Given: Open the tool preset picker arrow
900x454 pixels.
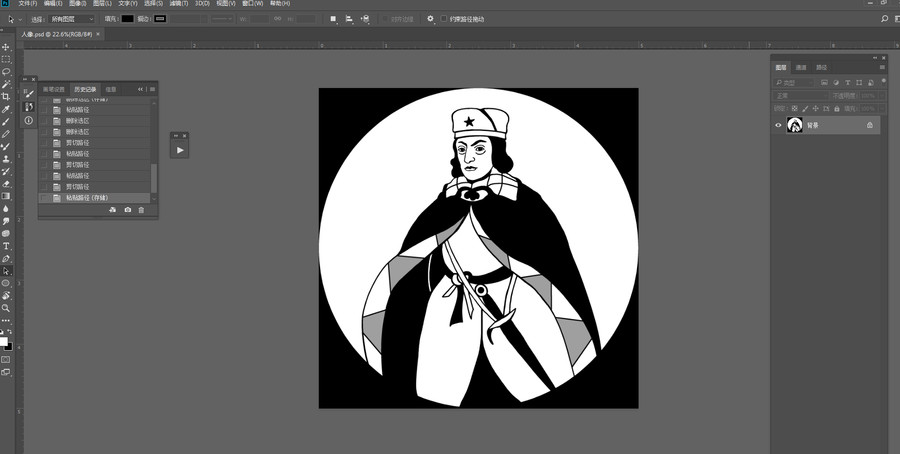Looking at the screenshot, I should coord(21,20).
